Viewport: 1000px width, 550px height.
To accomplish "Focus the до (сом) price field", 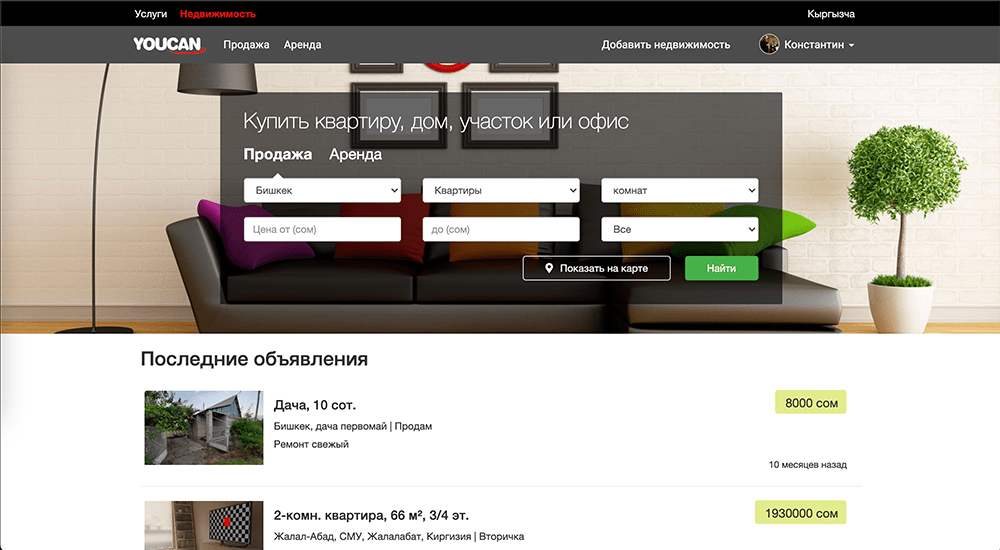I will [501, 229].
